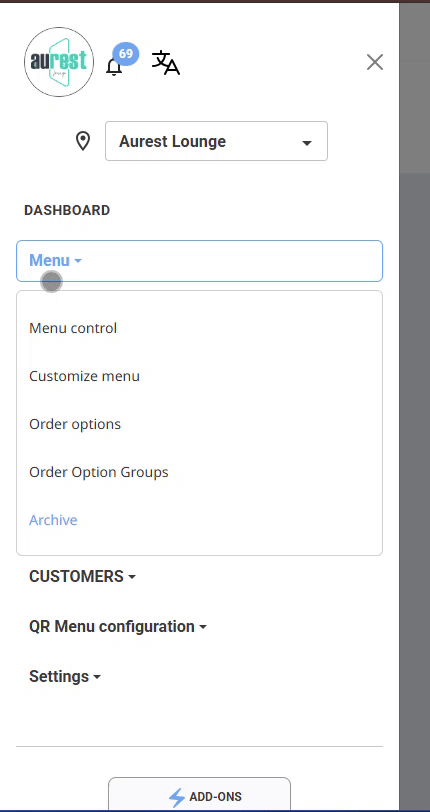
Task: Open Order options
Action: pos(75,424)
